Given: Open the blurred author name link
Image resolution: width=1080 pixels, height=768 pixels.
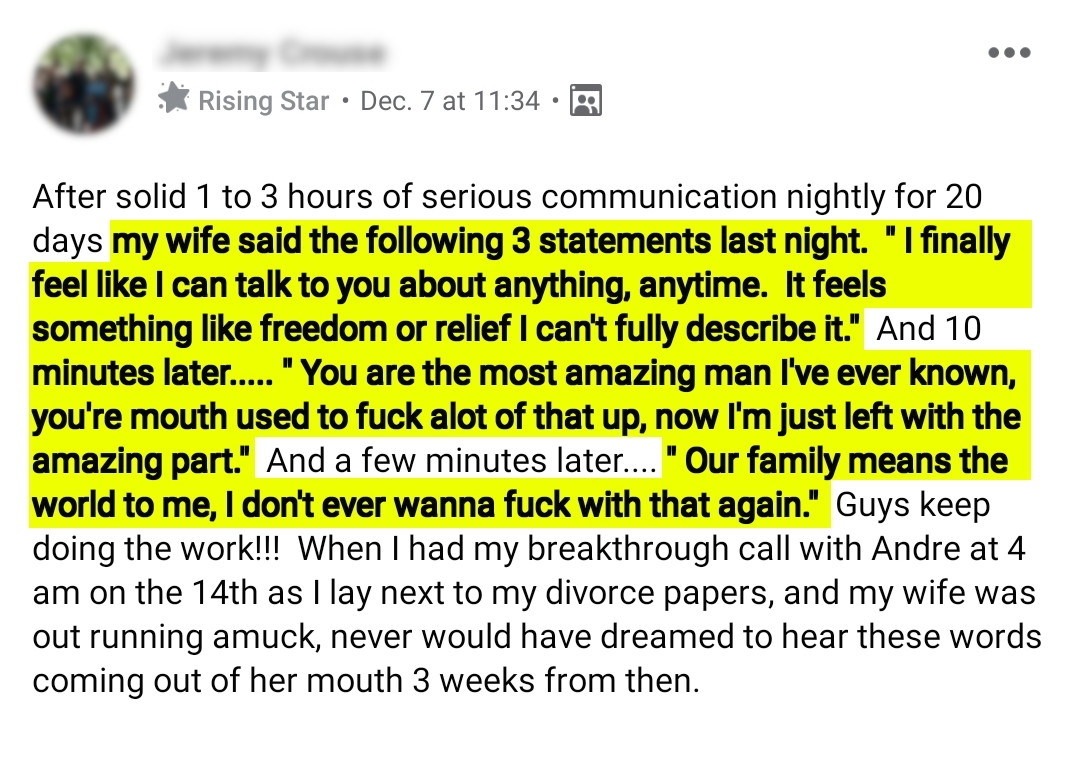Looking at the screenshot, I should (x=272, y=53).
